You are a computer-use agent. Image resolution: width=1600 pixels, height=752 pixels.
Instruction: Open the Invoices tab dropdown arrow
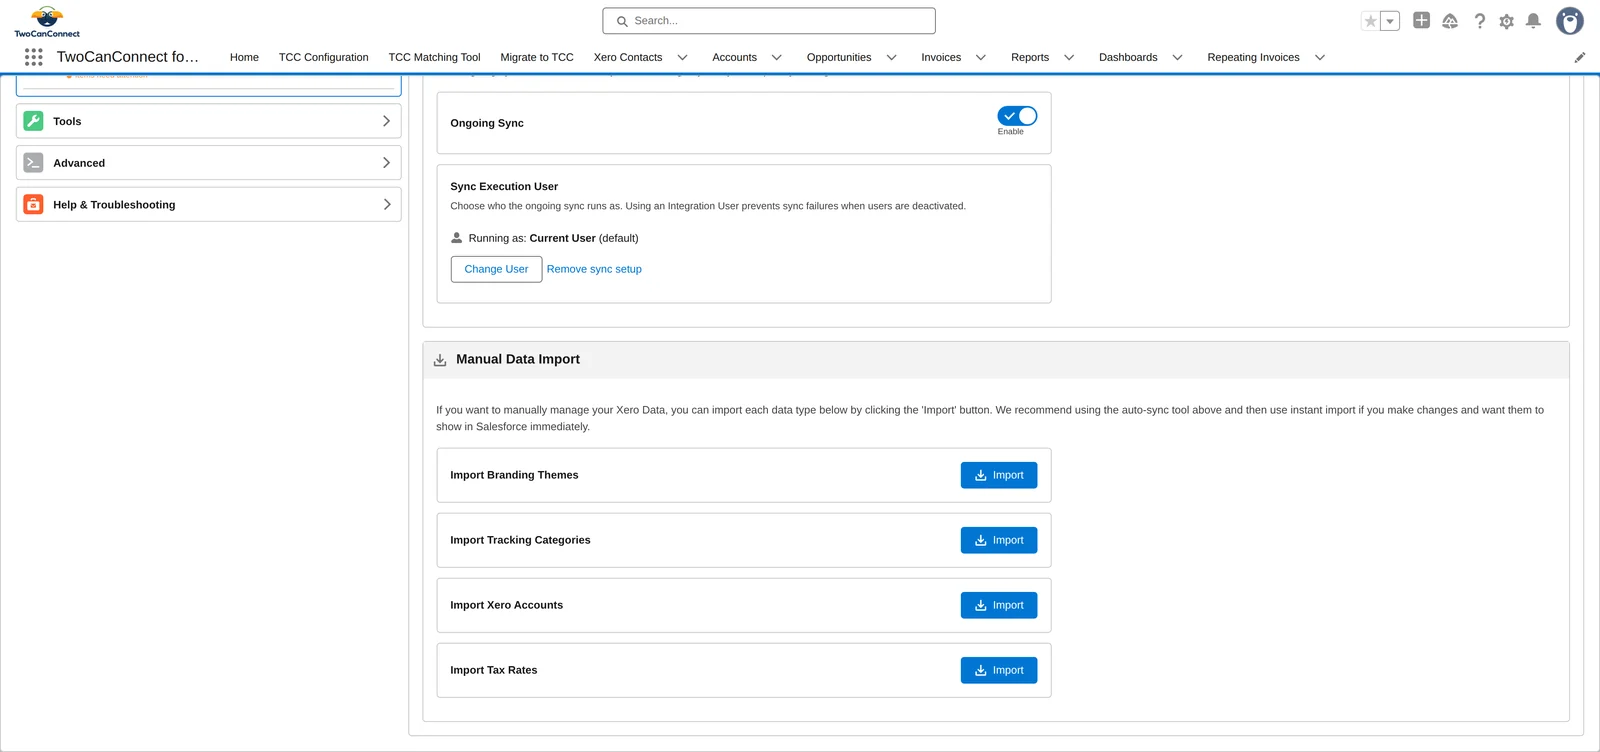(981, 57)
